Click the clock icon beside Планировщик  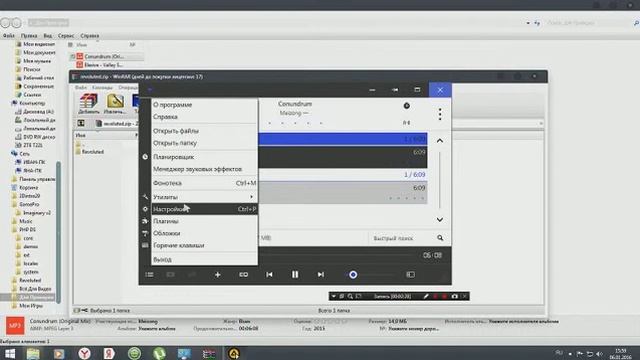click(x=145, y=157)
